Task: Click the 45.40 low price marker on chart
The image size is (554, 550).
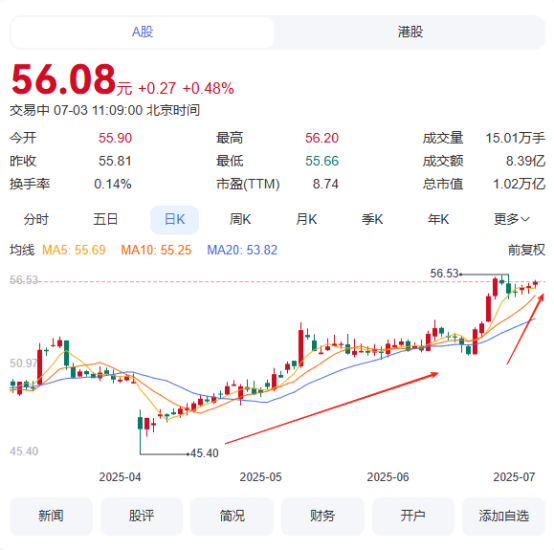Action: click(x=204, y=453)
